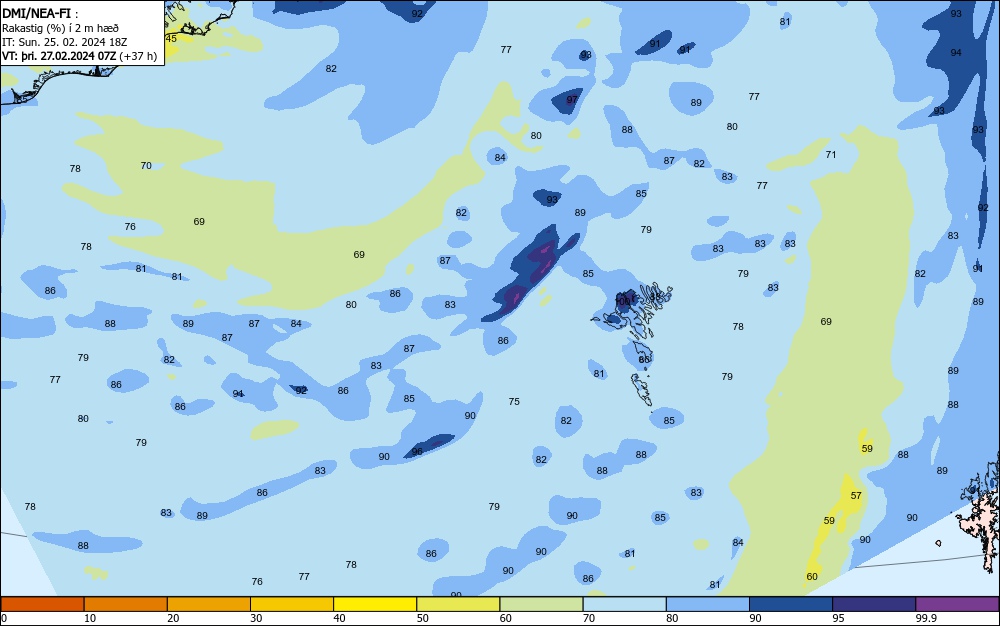The width and height of the screenshot is (1000, 626).
Task: Click the 'Rakastig (%) í 2 m hæð' label
Action: click(60, 28)
